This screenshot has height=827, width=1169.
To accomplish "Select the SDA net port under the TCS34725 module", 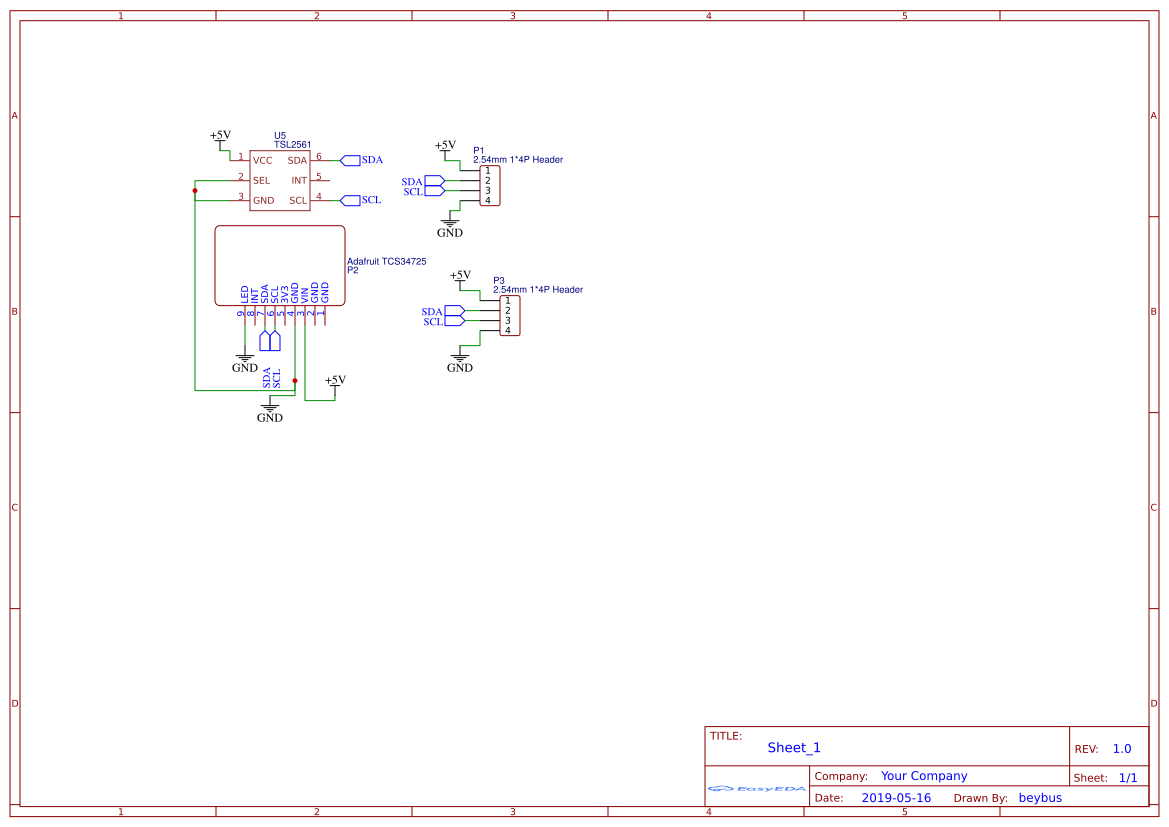I will click(x=265, y=341).
